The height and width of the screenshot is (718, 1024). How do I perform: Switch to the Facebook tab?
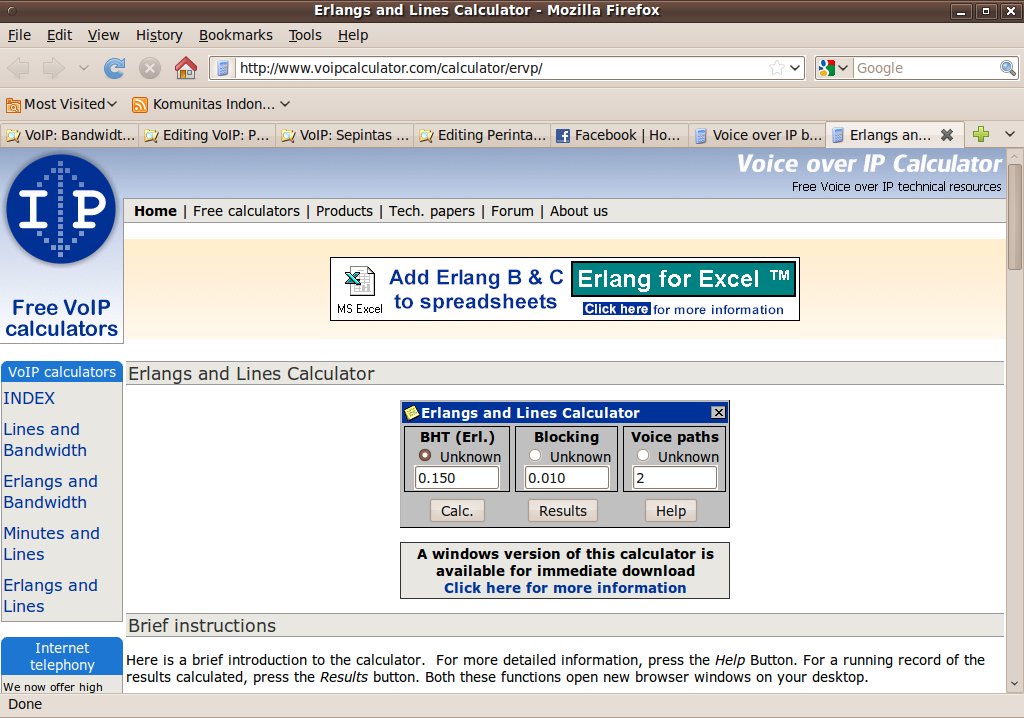click(617, 135)
